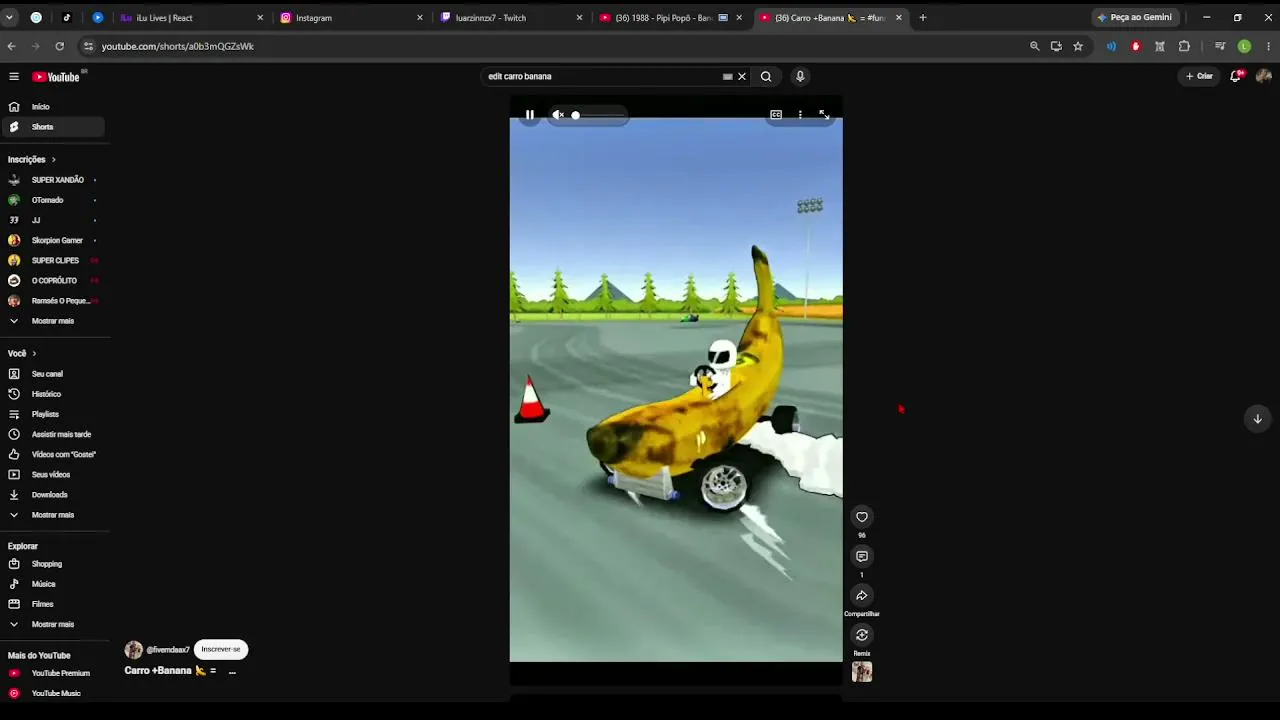Bookmark this page with the star
This screenshot has height=720, width=1280.
click(x=1078, y=46)
